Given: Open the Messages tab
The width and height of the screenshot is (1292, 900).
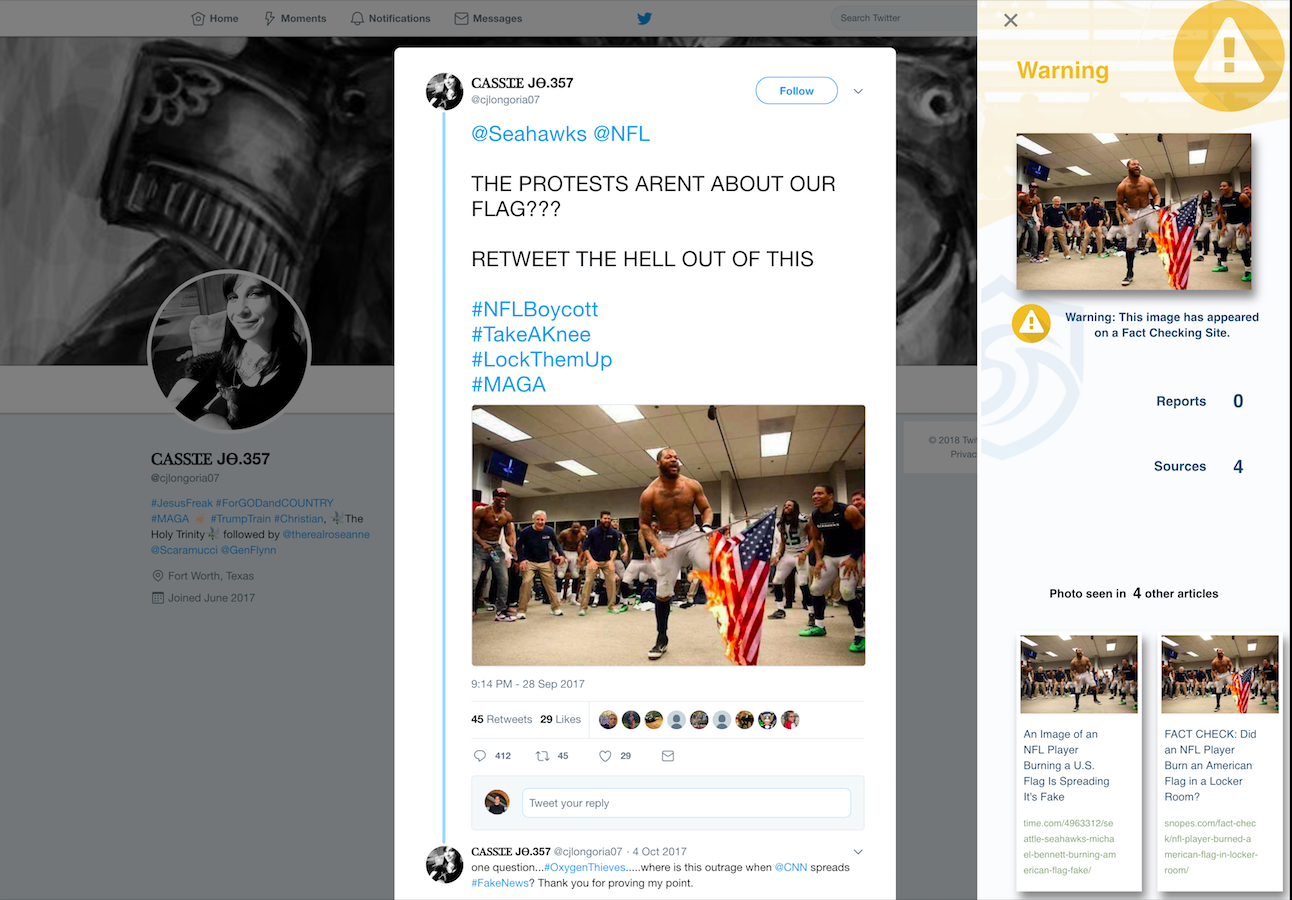Looking at the screenshot, I should (488, 18).
